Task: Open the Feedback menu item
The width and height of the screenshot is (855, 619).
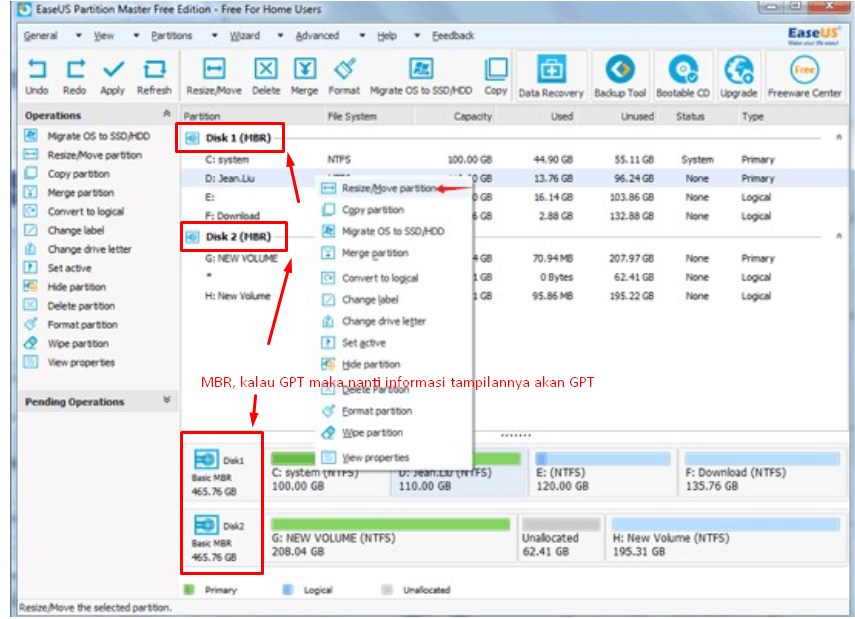Action: (453, 35)
